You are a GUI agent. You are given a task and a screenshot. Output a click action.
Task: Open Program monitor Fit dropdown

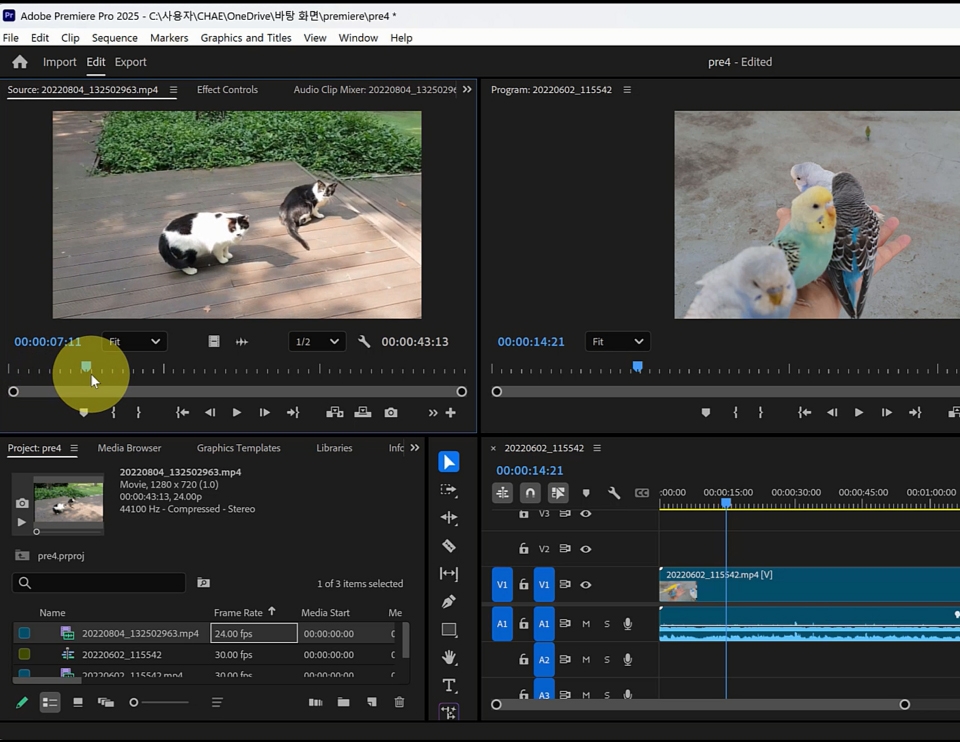click(x=618, y=342)
